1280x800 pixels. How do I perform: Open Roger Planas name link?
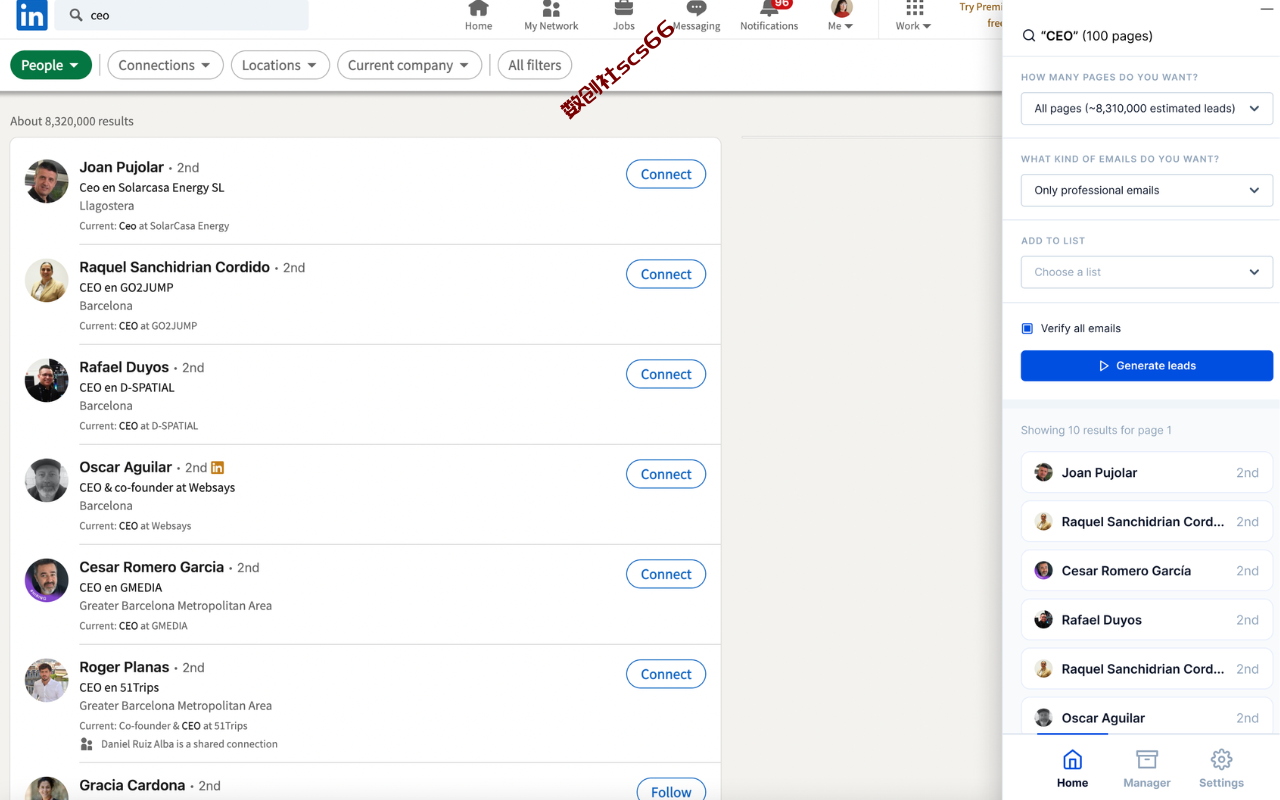(124, 667)
